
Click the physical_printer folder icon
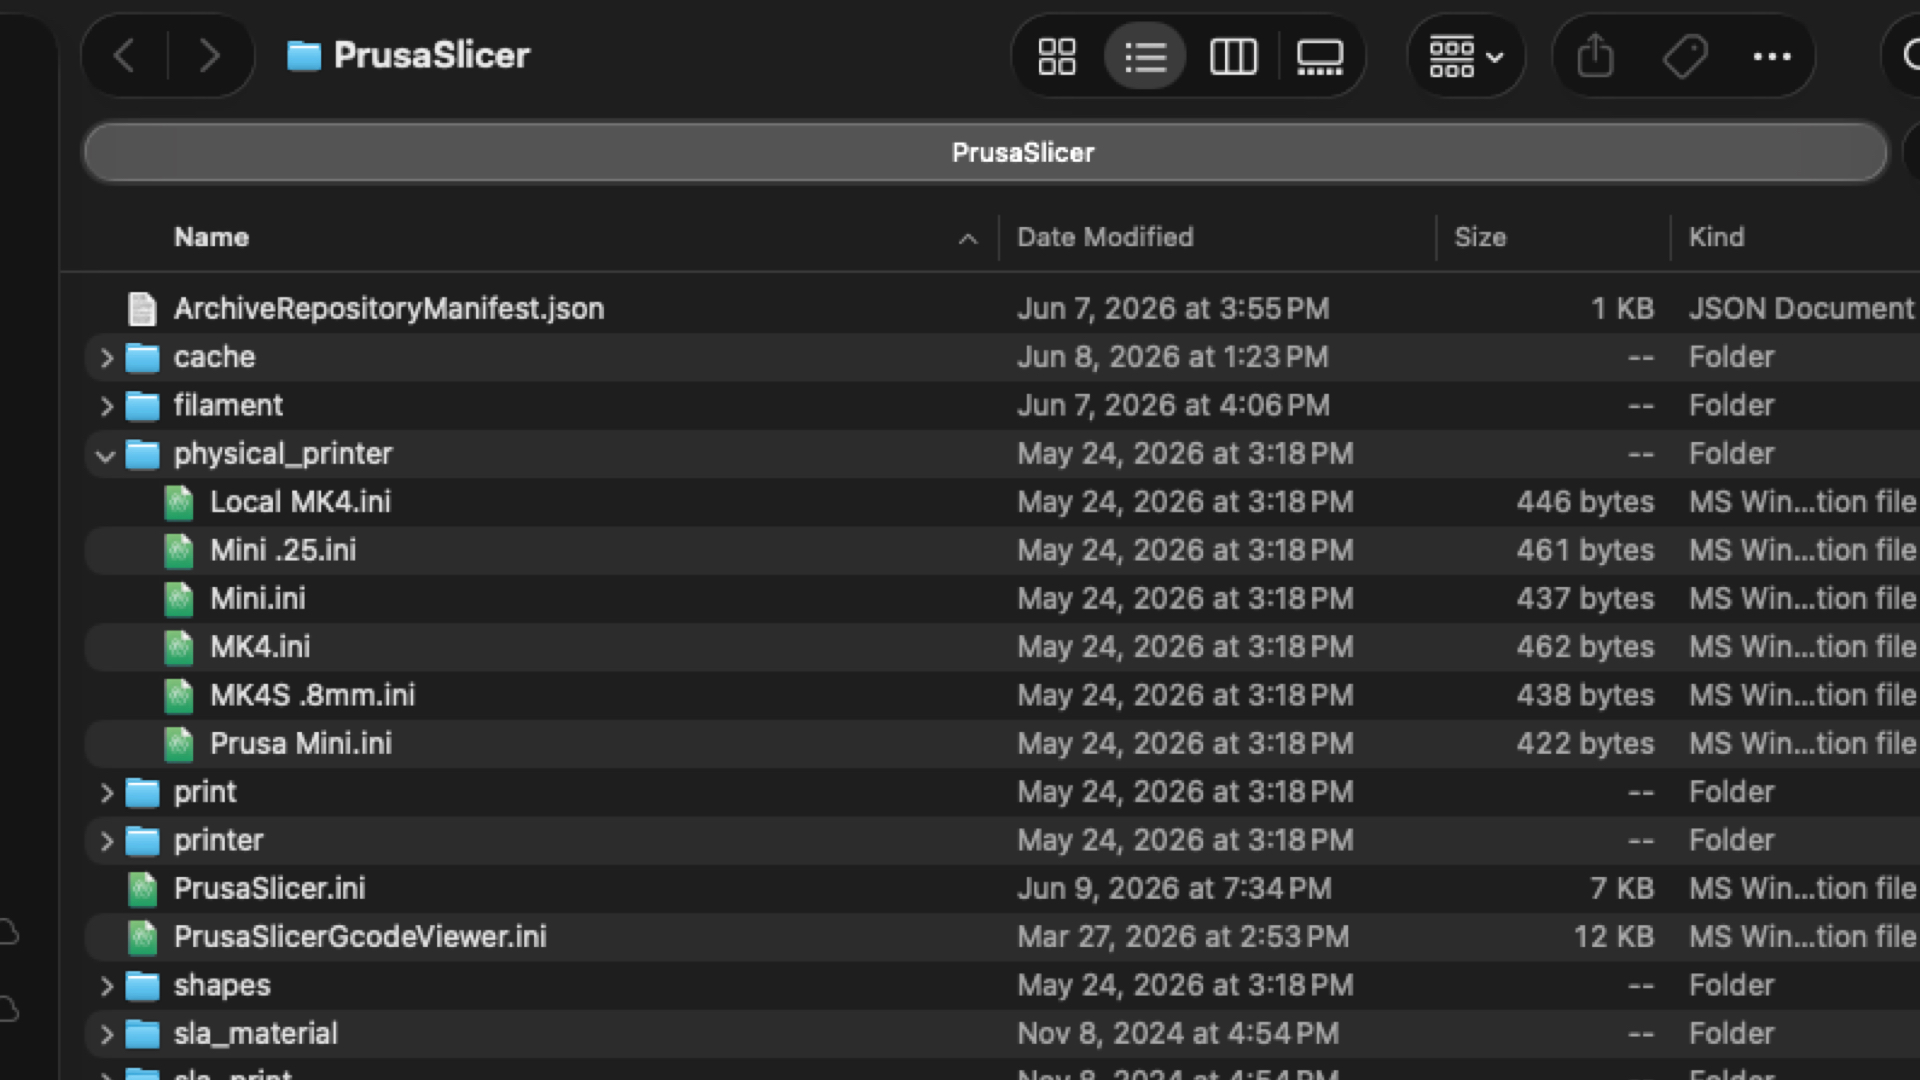tap(142, 454)
